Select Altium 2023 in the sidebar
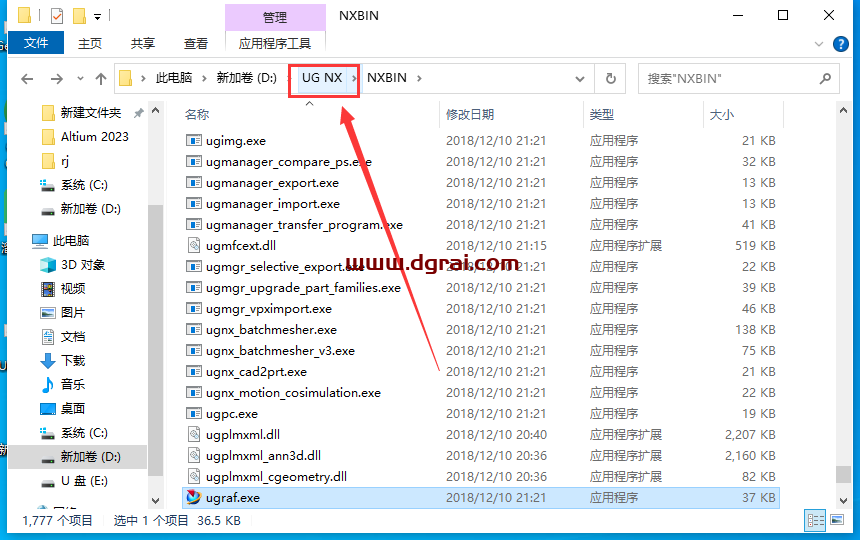 tap(94, 137)
